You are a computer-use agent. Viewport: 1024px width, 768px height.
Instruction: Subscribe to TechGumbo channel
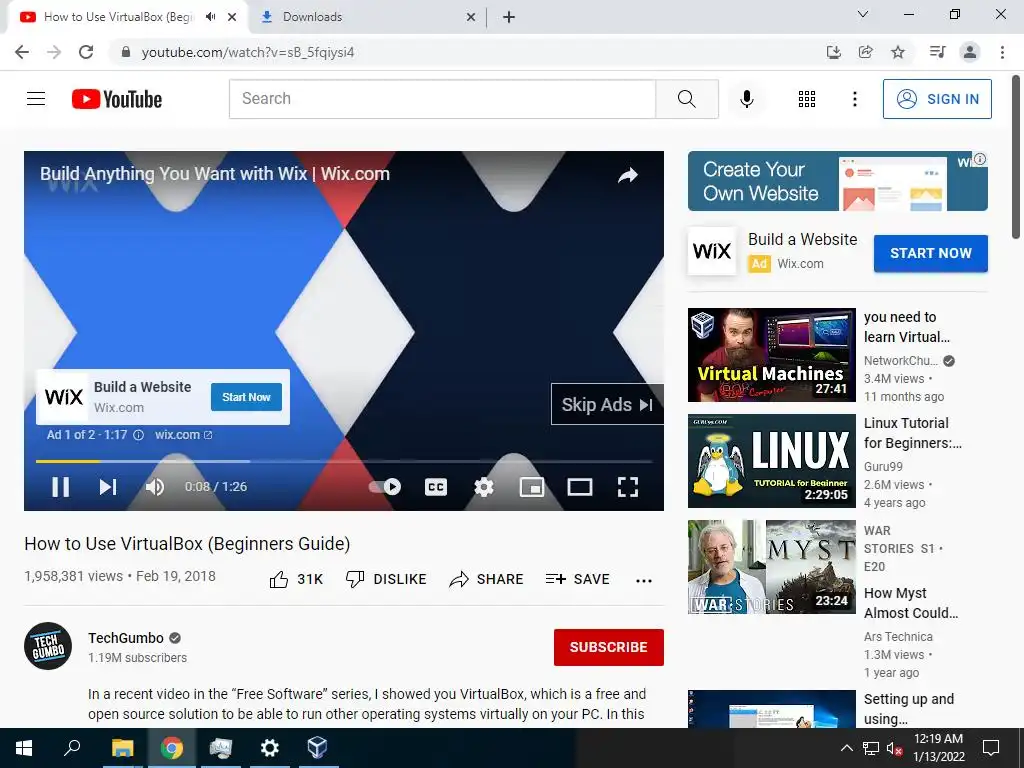609,647
